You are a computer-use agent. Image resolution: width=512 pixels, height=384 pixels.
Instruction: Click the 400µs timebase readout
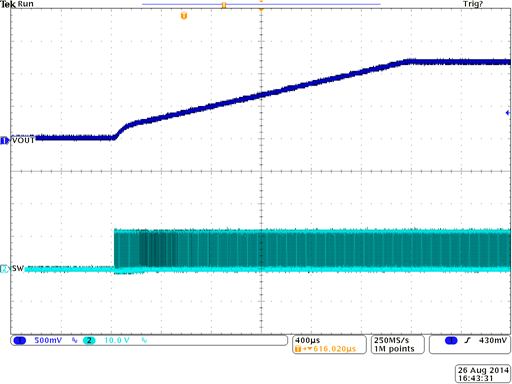point(307,340)
